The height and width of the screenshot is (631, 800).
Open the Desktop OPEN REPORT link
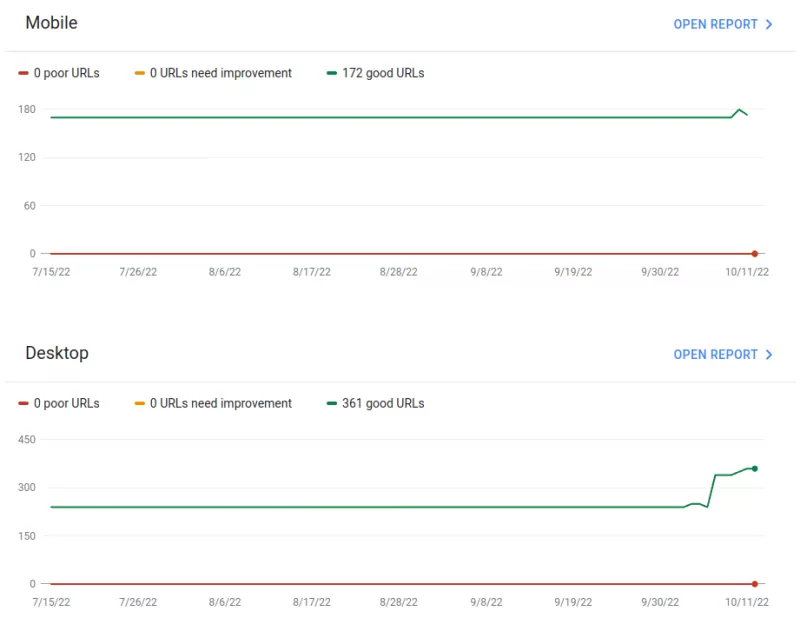(714, 354)
